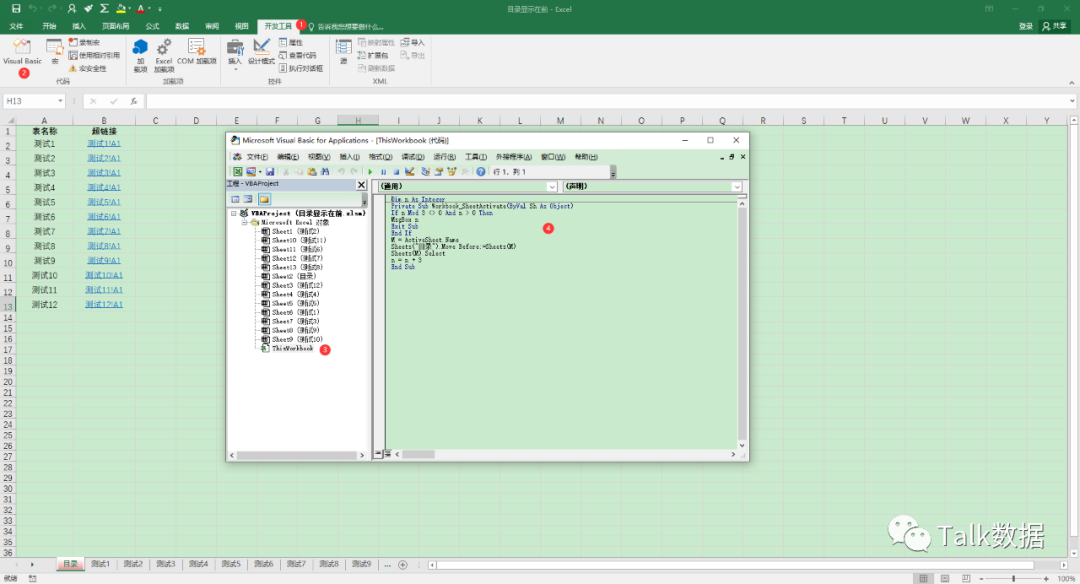Click the Find binoculars icon in VBA toolbar
The image size is (1080, 584).
click(x=325, y=171)
